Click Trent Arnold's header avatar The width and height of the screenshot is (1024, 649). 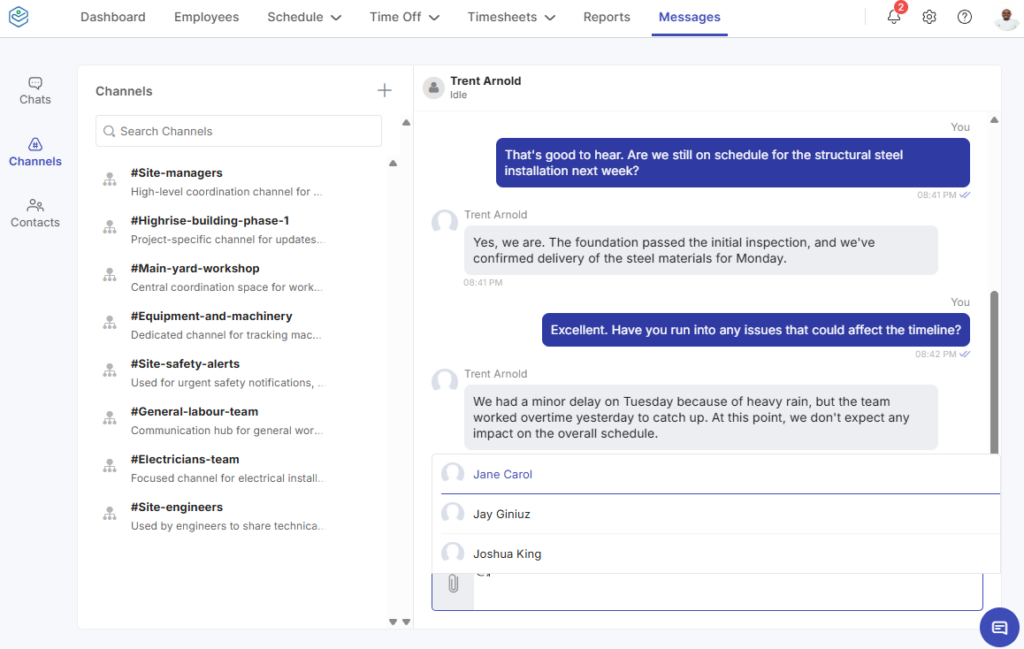click(433, 87)
